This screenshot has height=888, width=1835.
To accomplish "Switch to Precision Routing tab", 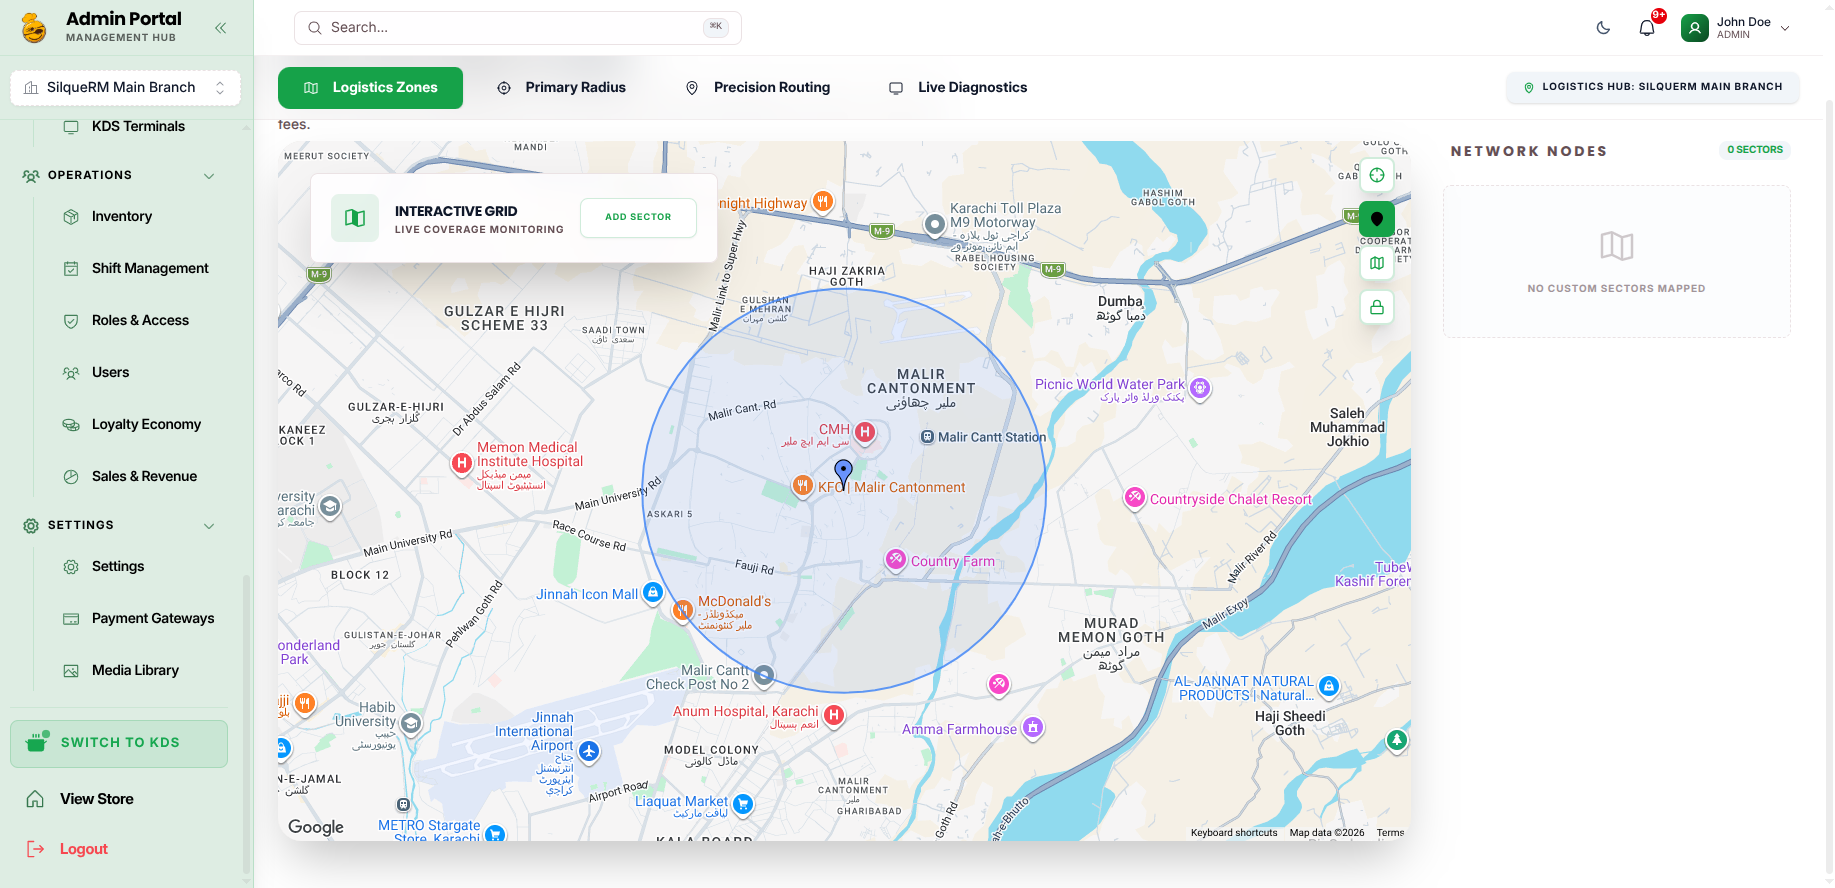I will [757, 88].
